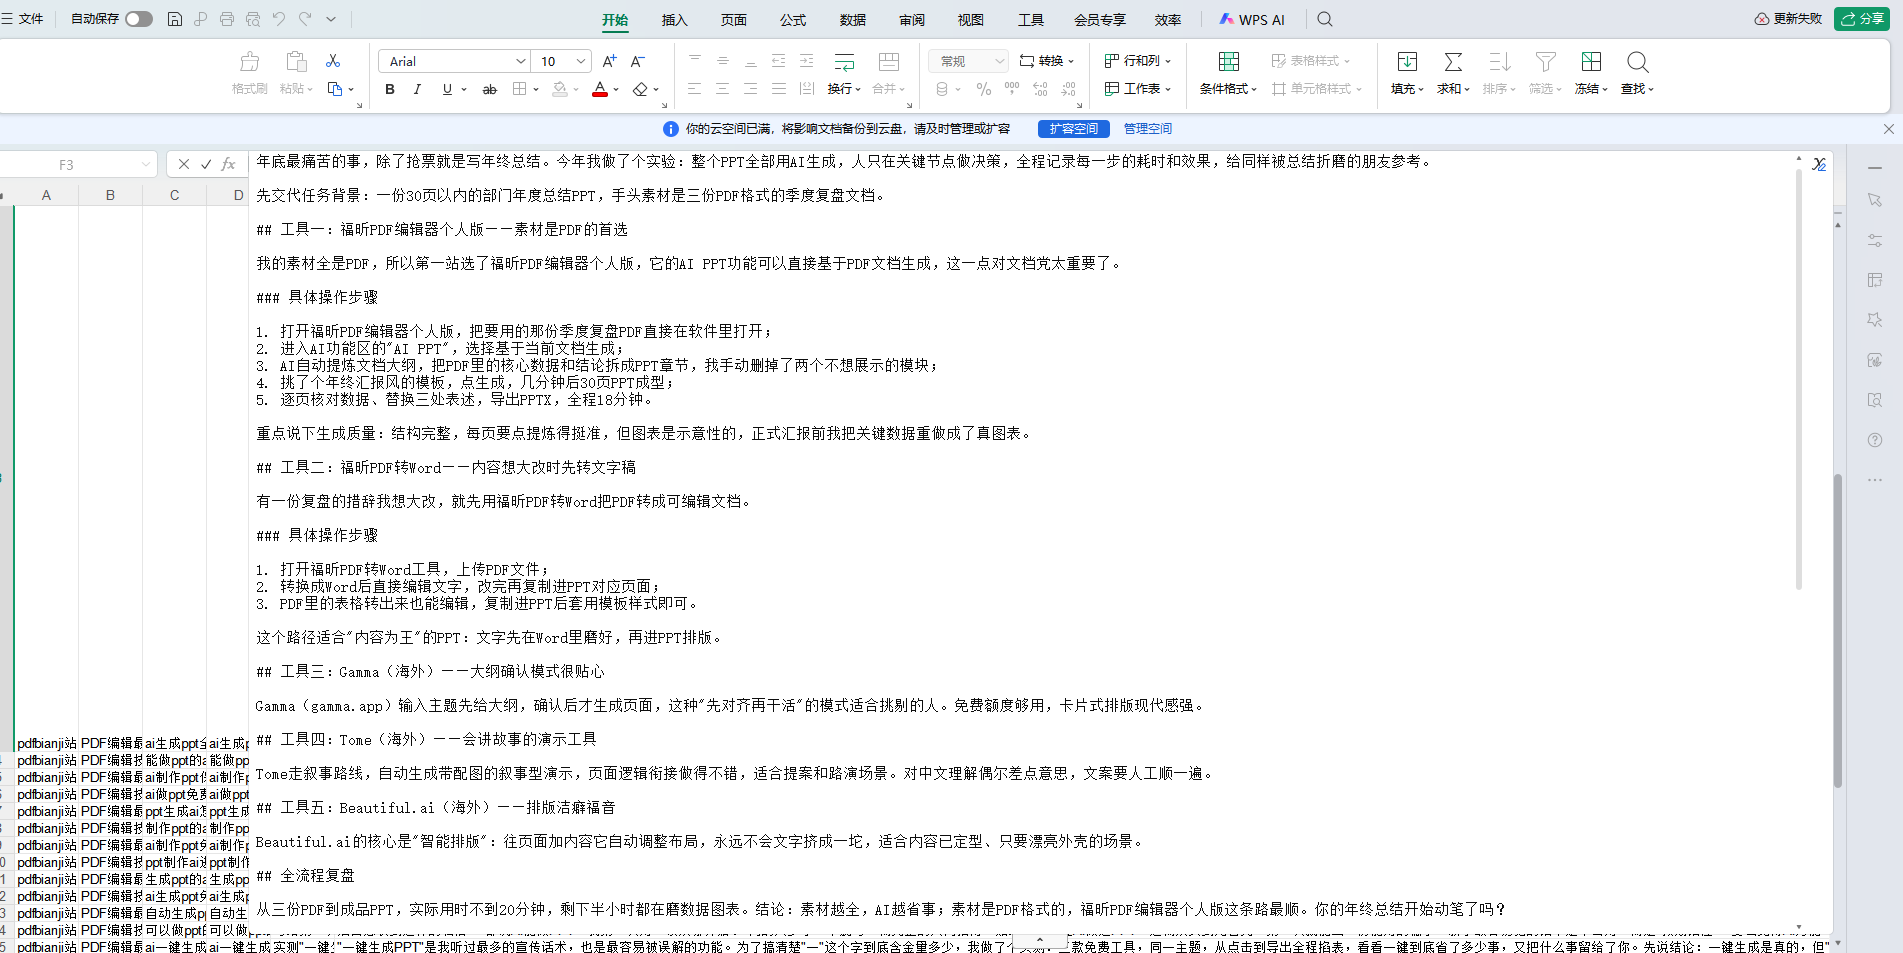Open the help icon in right sidebar
Screen dimensions: 1903x953
(x=1875, y=440)
